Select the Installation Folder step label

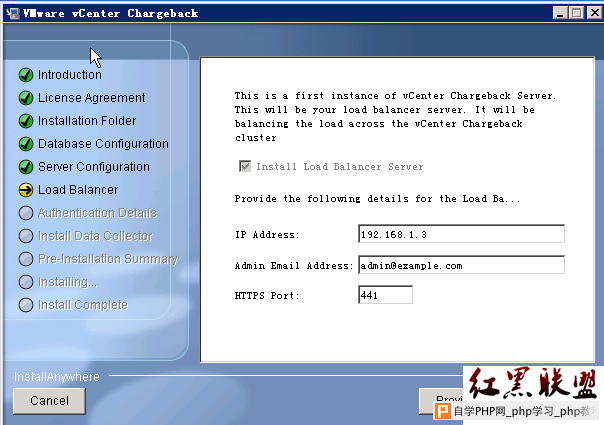[87, 121]
